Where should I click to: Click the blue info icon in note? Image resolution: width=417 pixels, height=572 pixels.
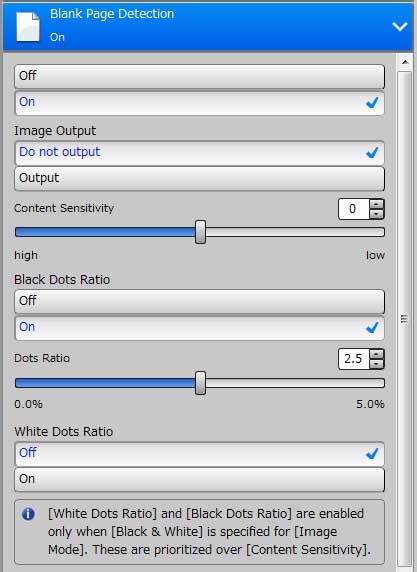(x=28, y=514)
